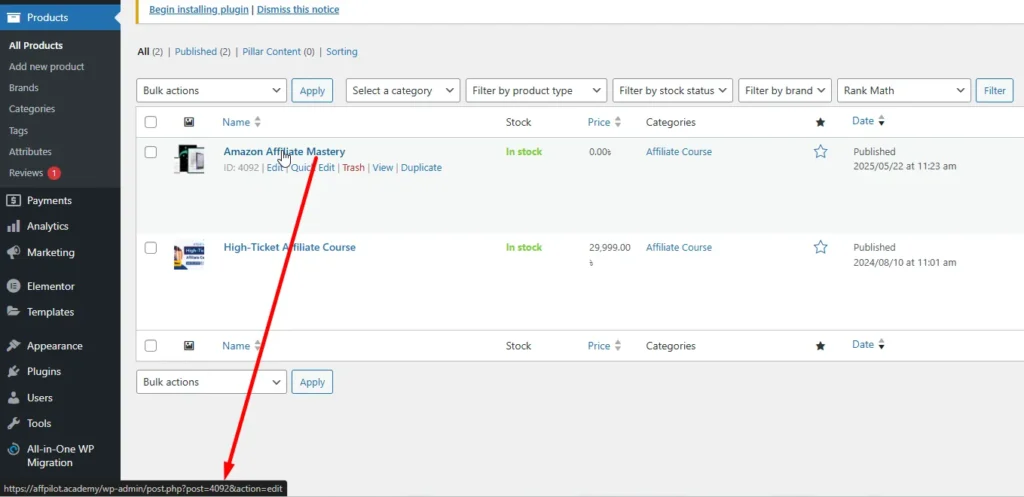Click the Analytics bar chart icon
This screenshot has height=497, width=1024.
(13, 226)
